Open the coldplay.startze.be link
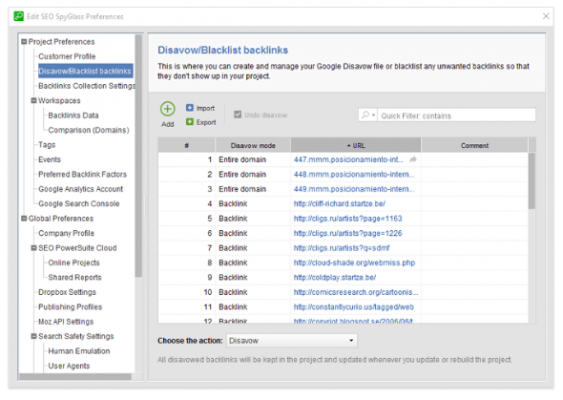This screenshot has width=563, height=400. [335, 277]
